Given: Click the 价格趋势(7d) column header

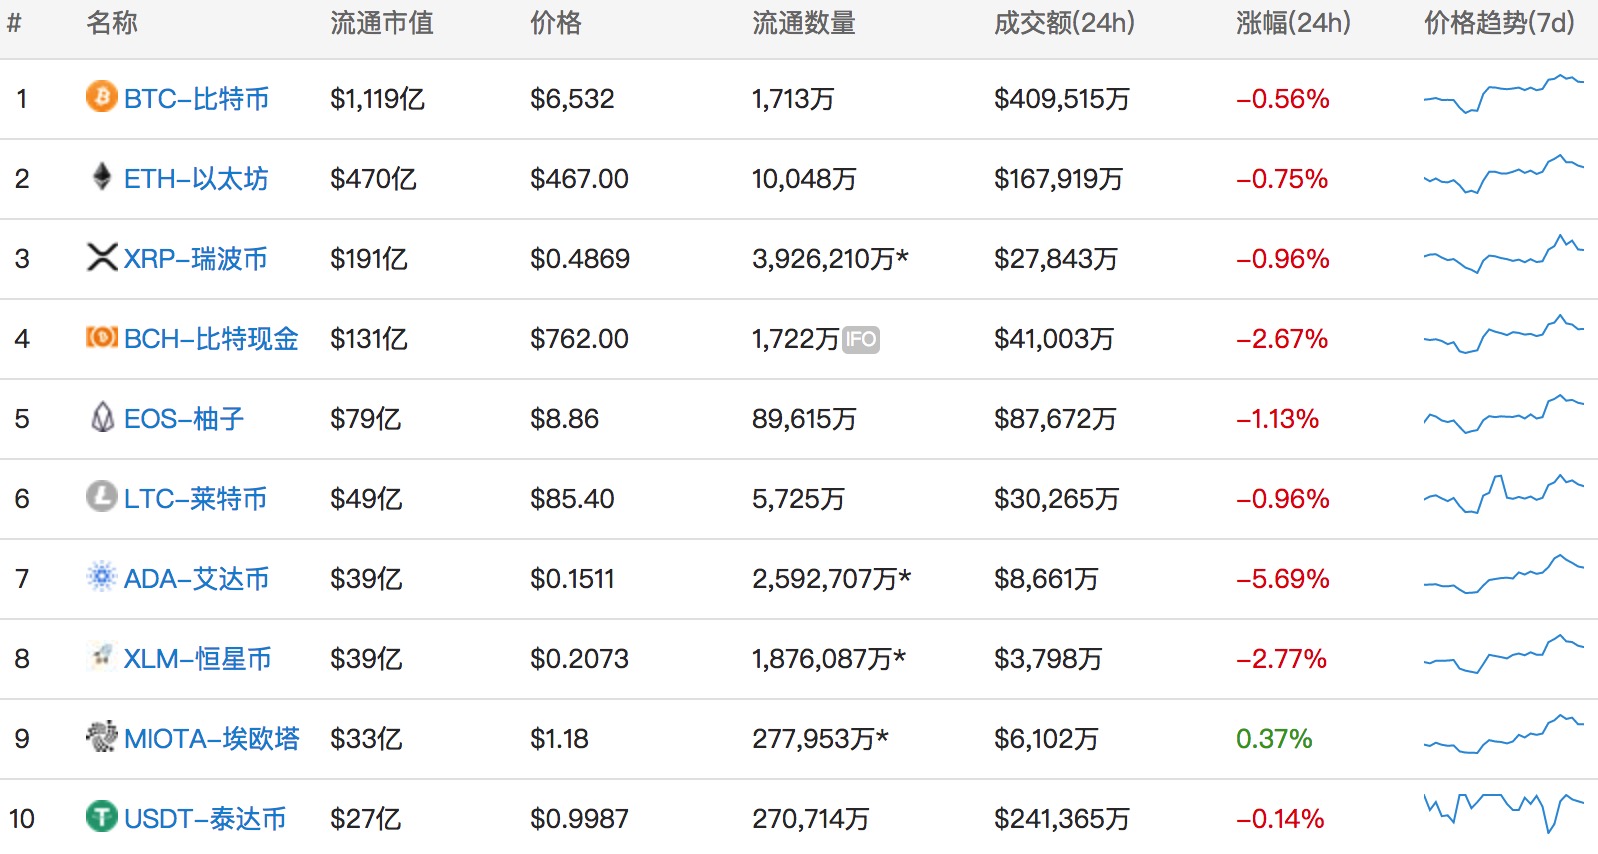Looking at the screenshot, I should [x=1499, y=23].
